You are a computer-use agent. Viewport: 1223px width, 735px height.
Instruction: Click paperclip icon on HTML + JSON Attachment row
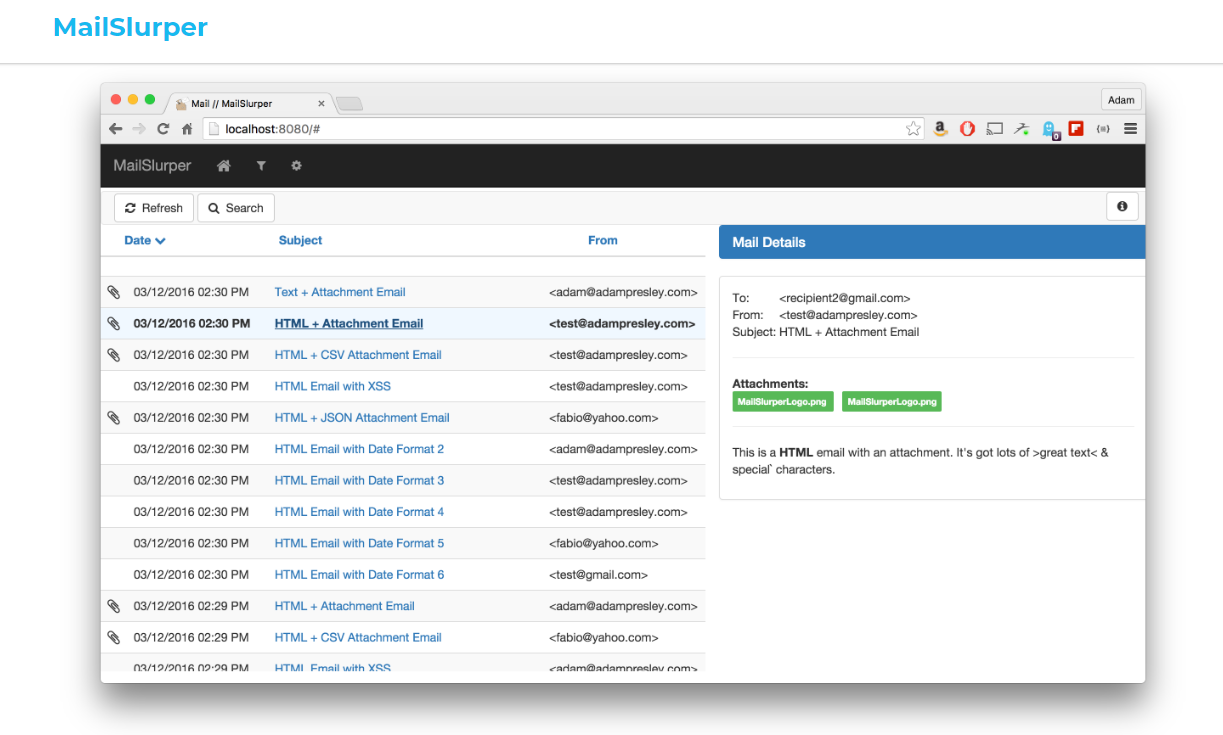click(x=114, y=418)
